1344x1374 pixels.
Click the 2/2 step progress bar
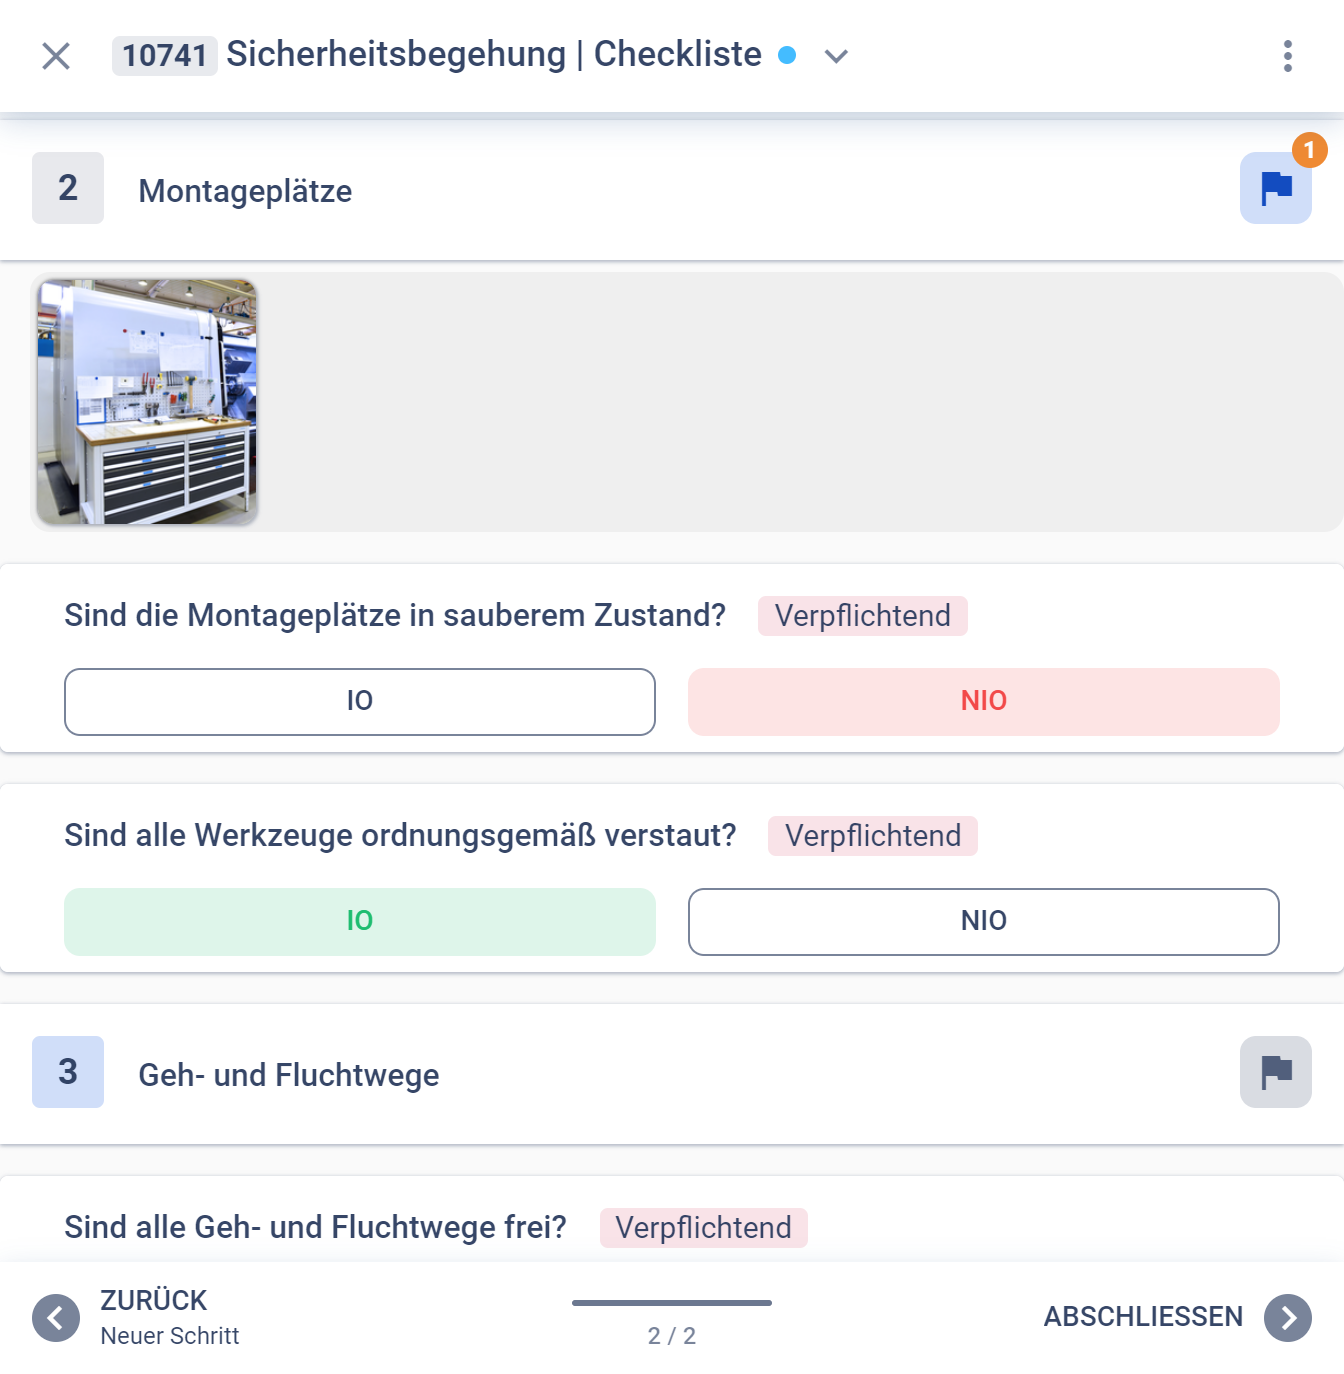pyautogui.click(x=672, y=1303)
